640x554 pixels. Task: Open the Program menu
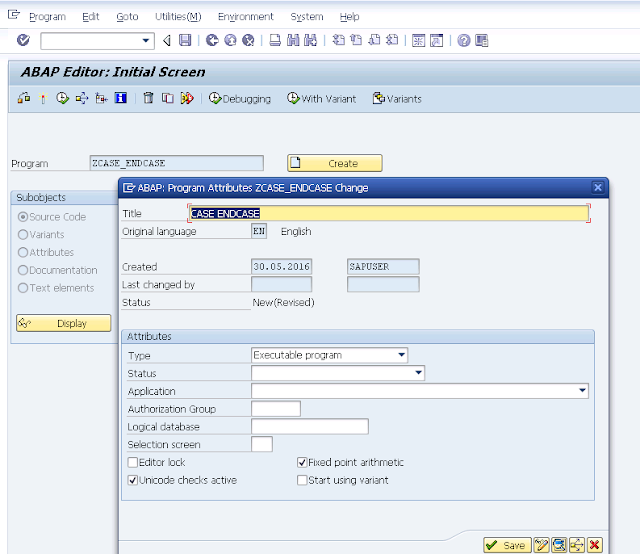(x=47, y=17)
